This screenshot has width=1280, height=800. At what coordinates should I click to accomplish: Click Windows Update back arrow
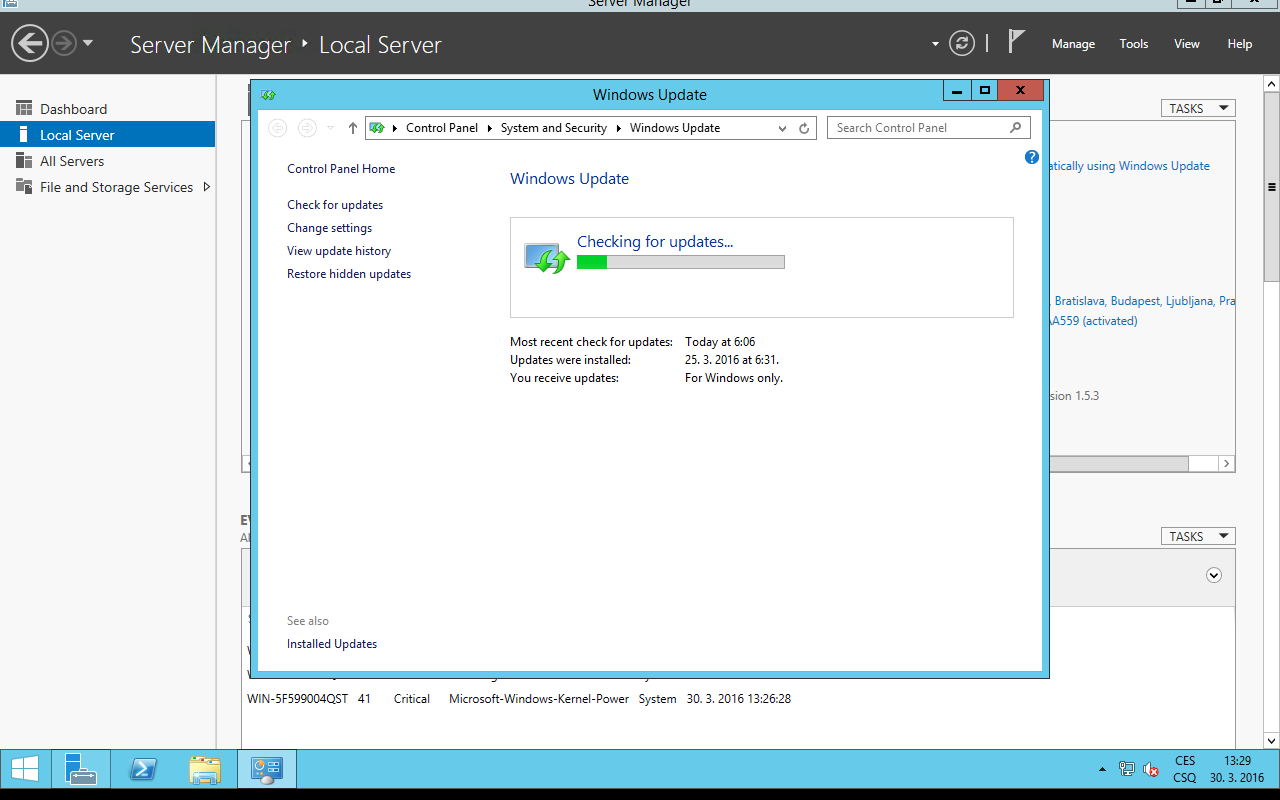click(x=278, y=127)
